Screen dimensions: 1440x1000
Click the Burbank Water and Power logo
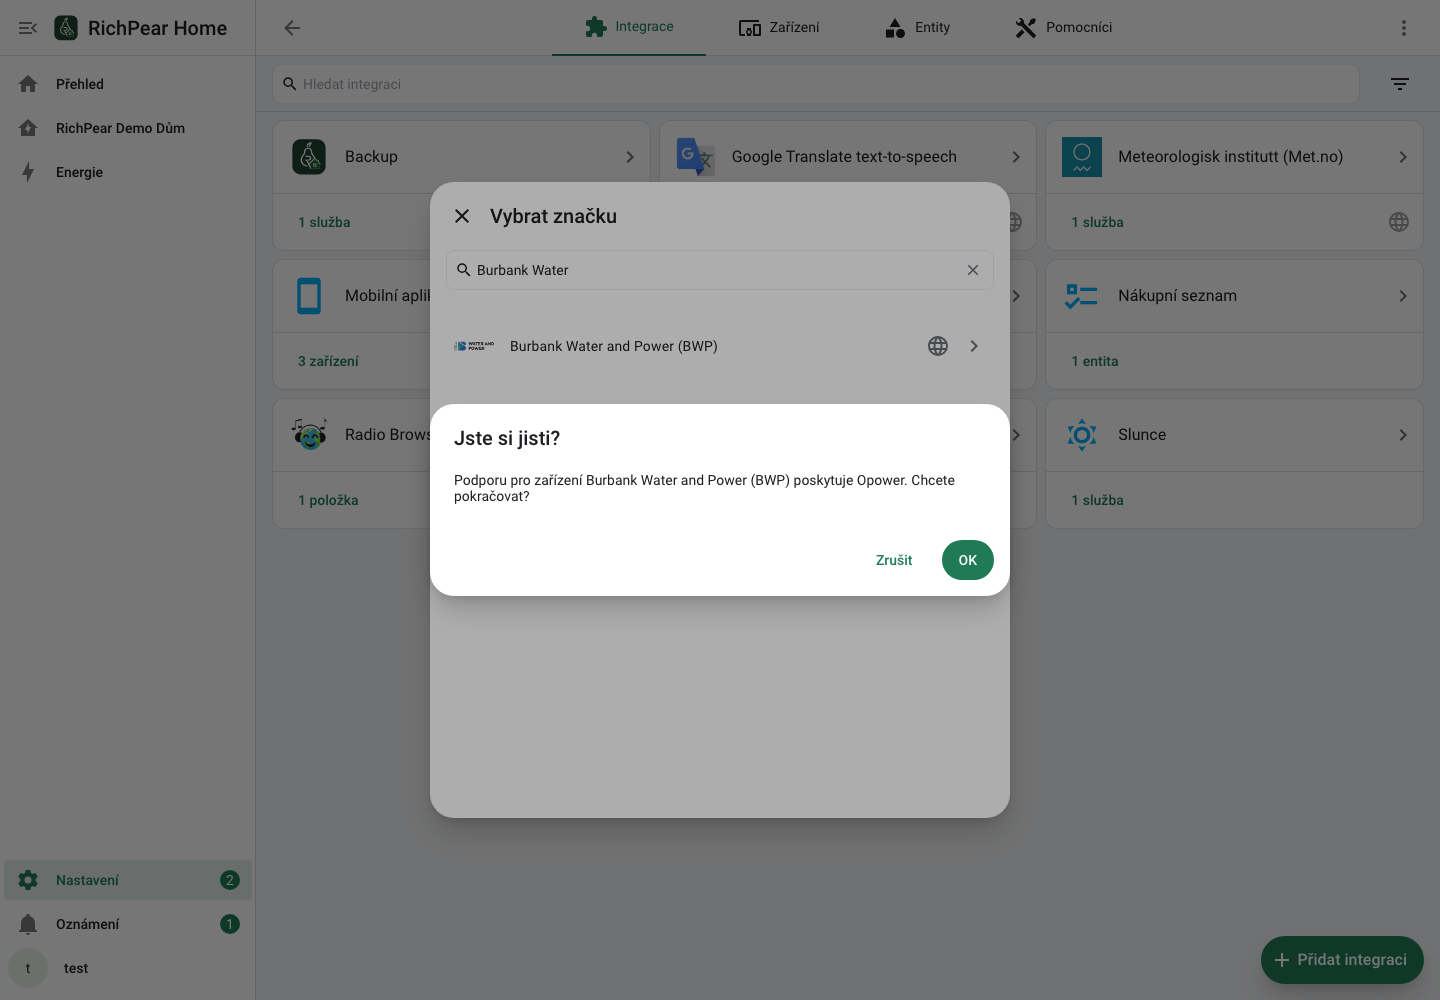474,346
